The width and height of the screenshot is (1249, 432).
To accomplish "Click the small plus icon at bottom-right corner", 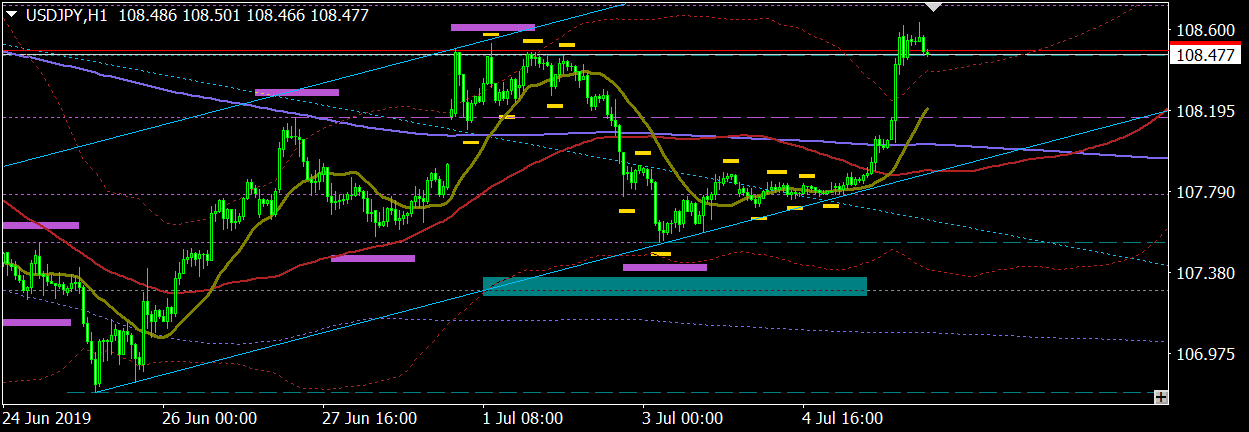I will (1161, 397).
